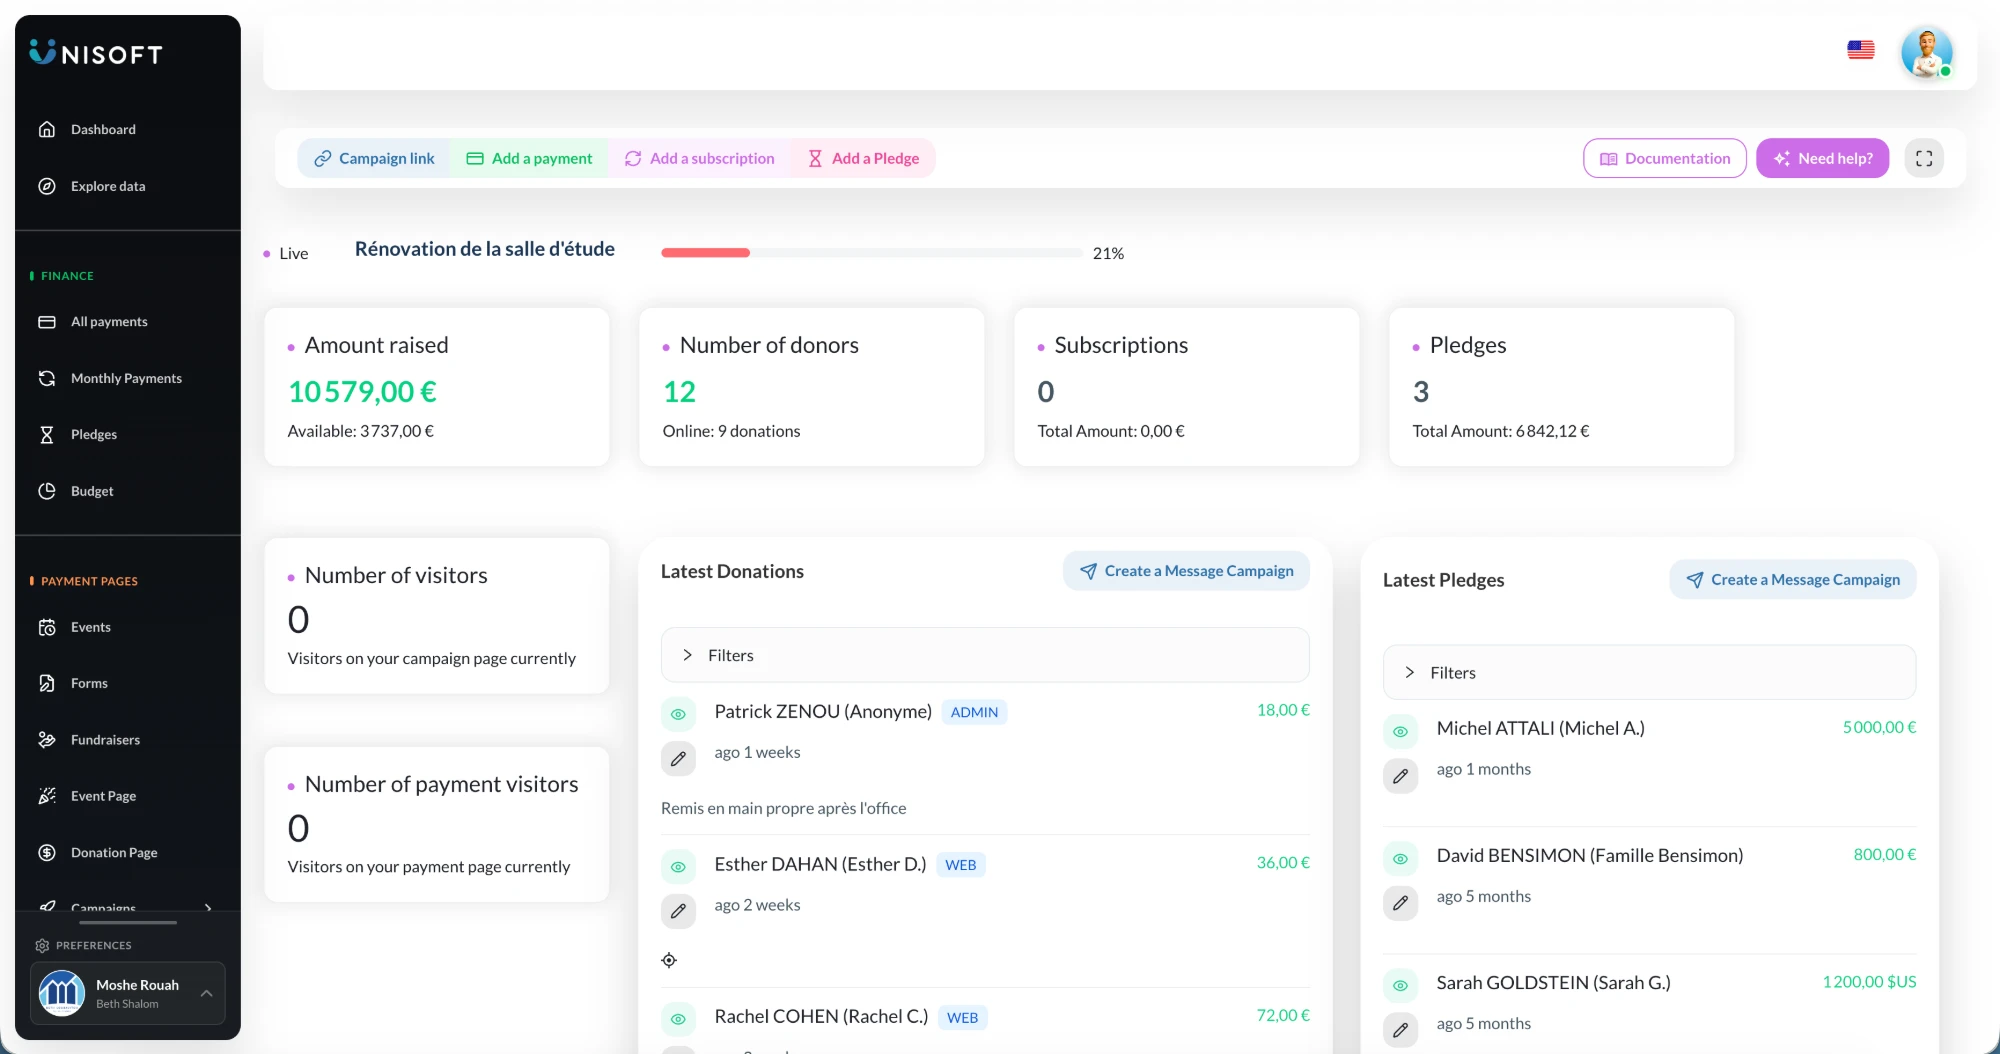2000x1054 pixels.
Task: Click Add a payment button
Action: click(x=529, y=158)
